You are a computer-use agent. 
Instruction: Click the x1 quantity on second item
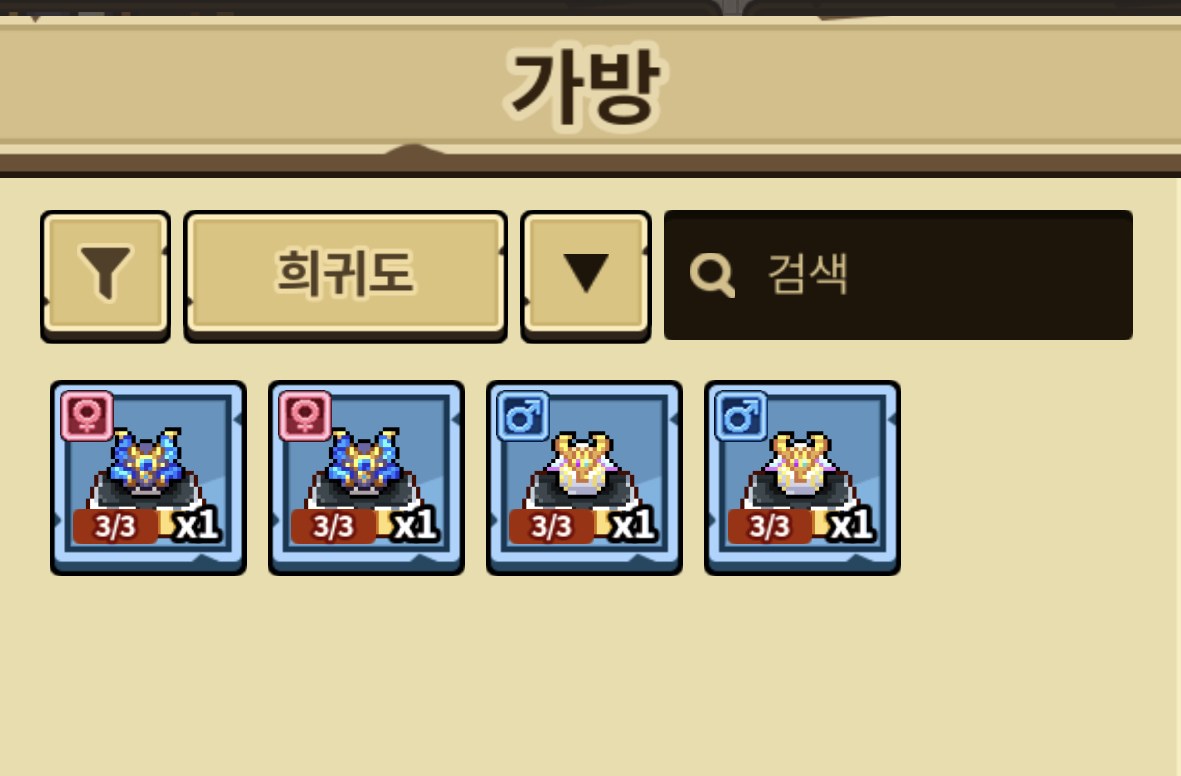[415, 524]
